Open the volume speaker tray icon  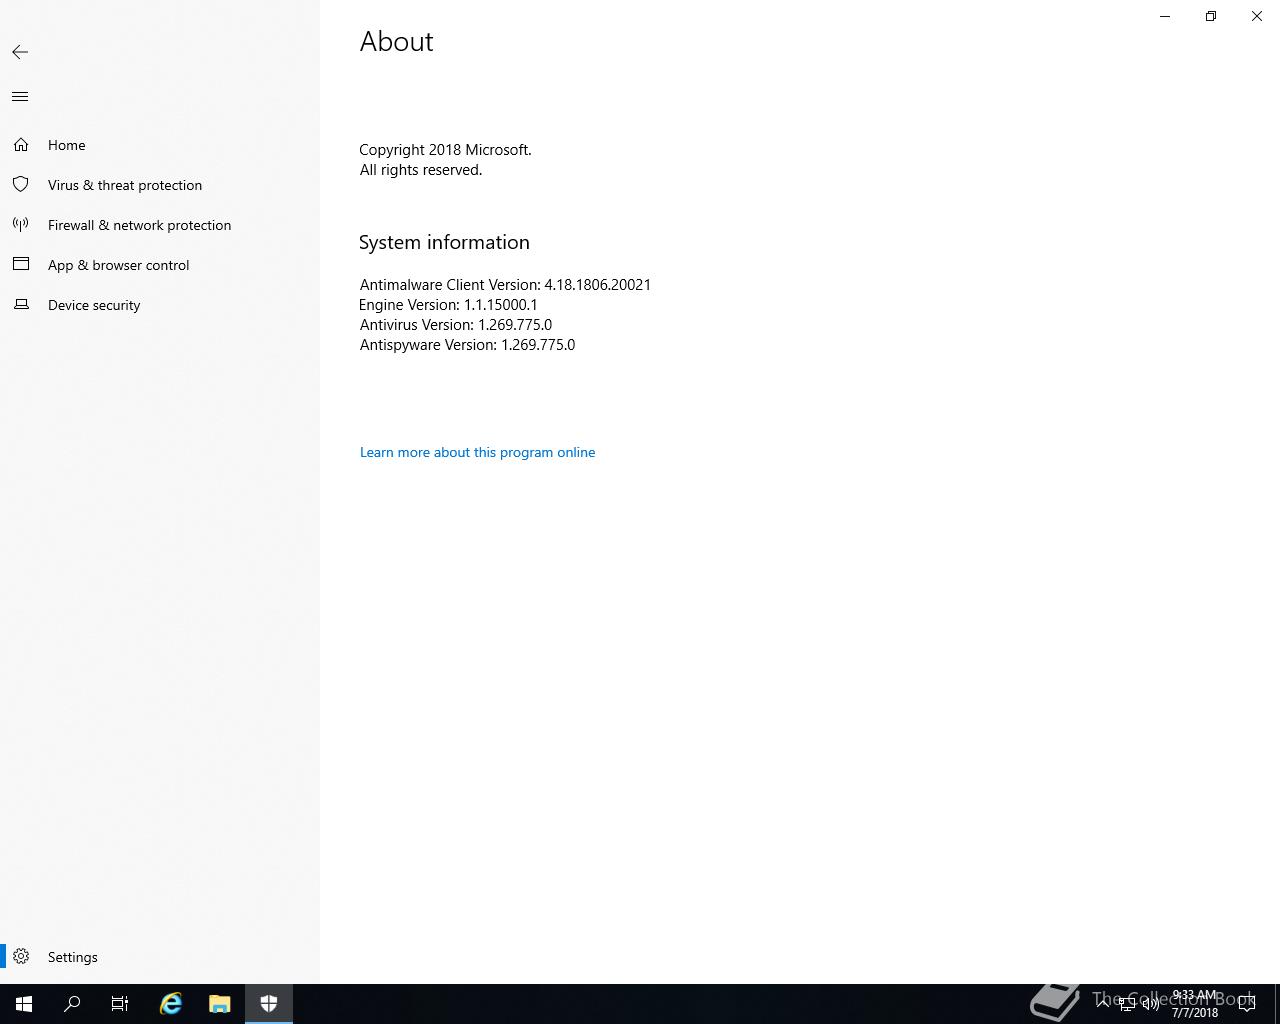1151,1004
